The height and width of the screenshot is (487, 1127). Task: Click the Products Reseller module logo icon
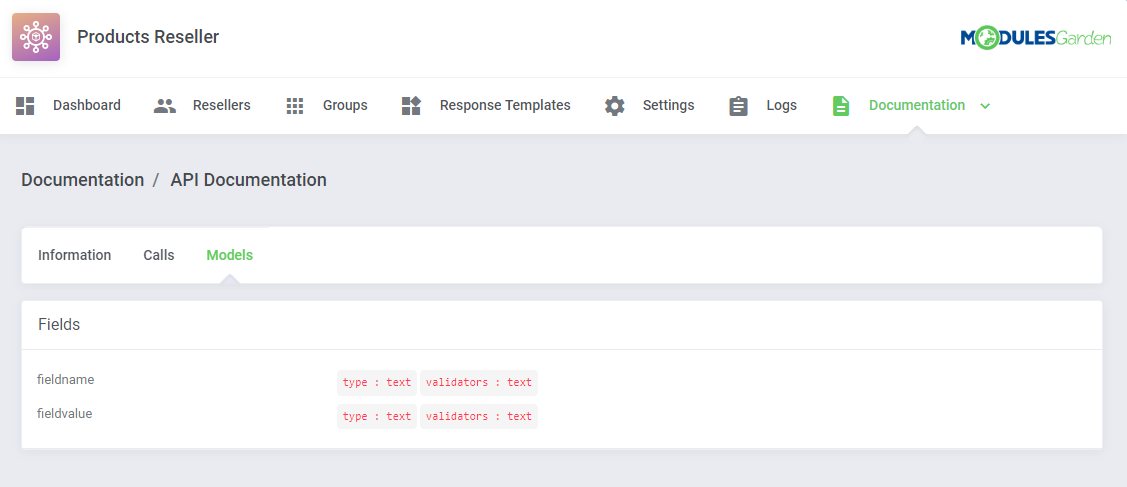click(x=36, y=37)
